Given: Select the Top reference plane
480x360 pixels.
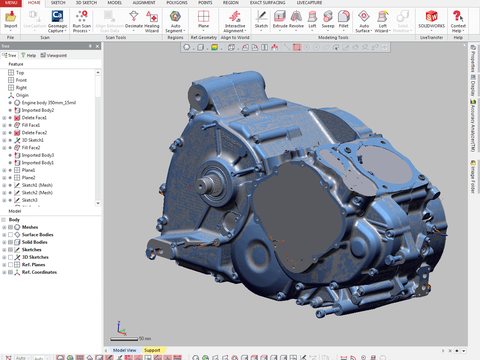Looking at the screenshot, I should point(20,72).
